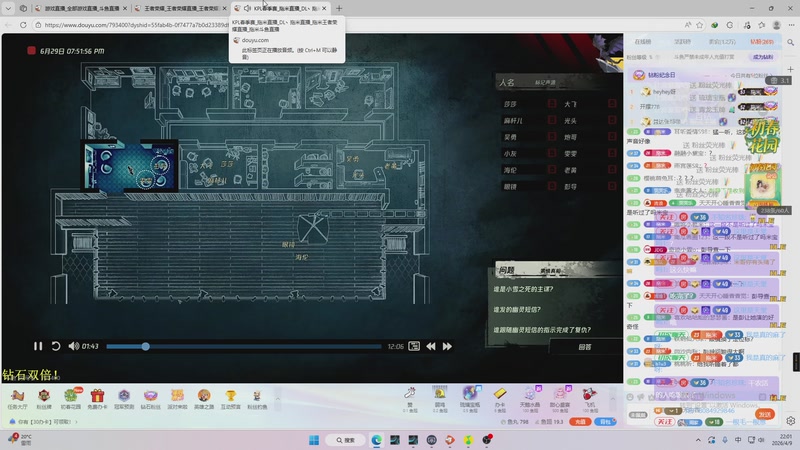Collapse the activity icons bar chevron
Viewport: 800px width, 450px height.
(x=278, y=399)
